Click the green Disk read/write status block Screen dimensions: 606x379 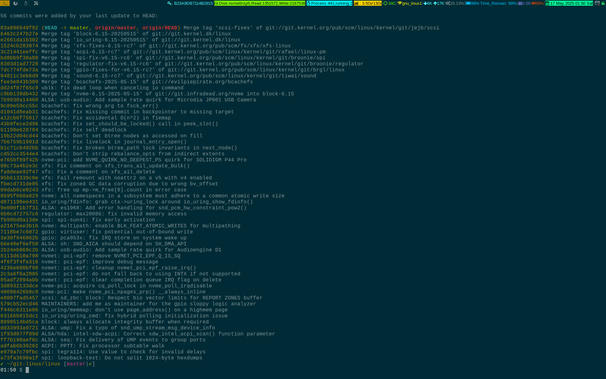[x=260, y=3]
